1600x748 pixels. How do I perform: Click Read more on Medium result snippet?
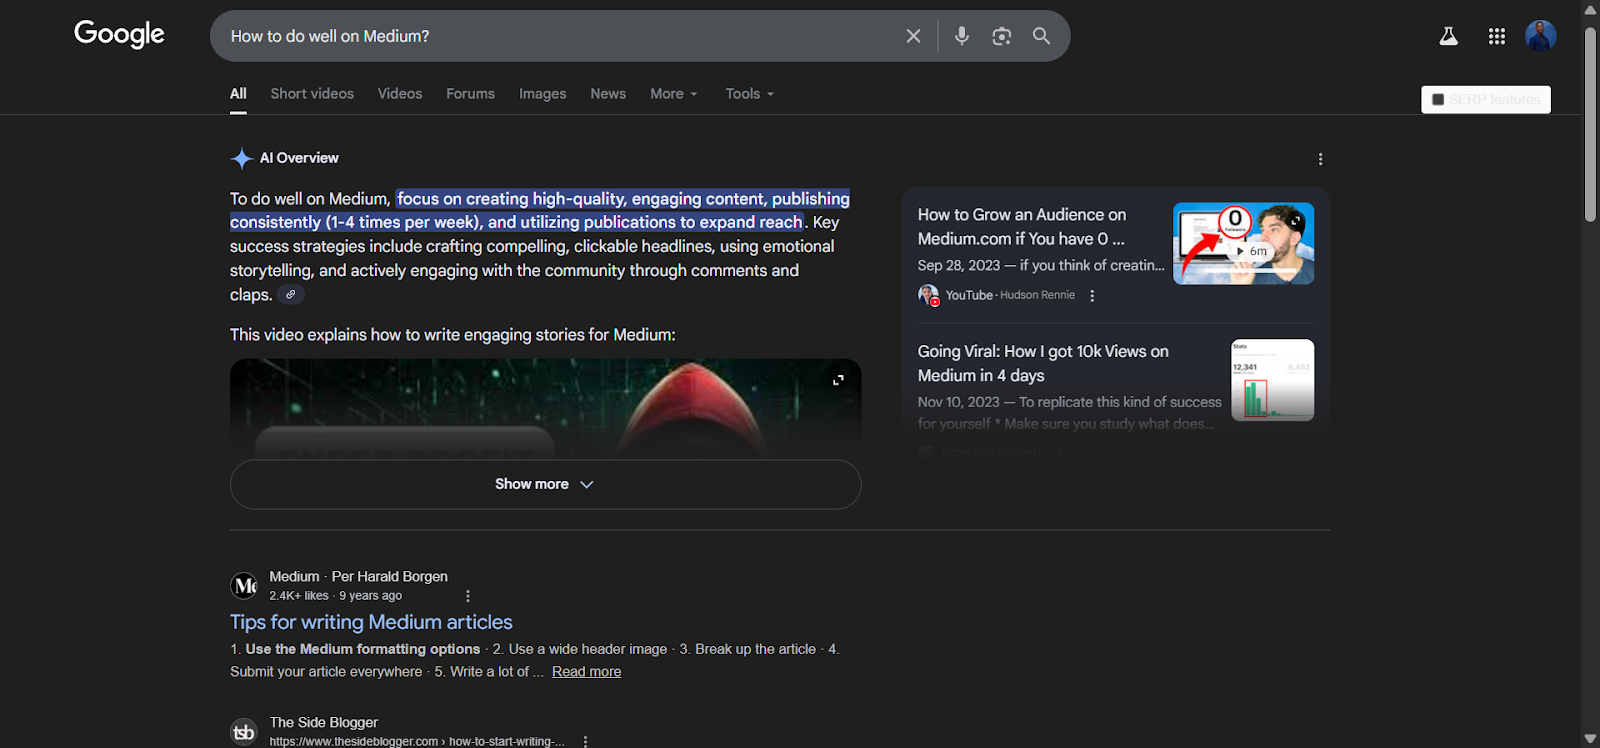[x=586, y=672]
